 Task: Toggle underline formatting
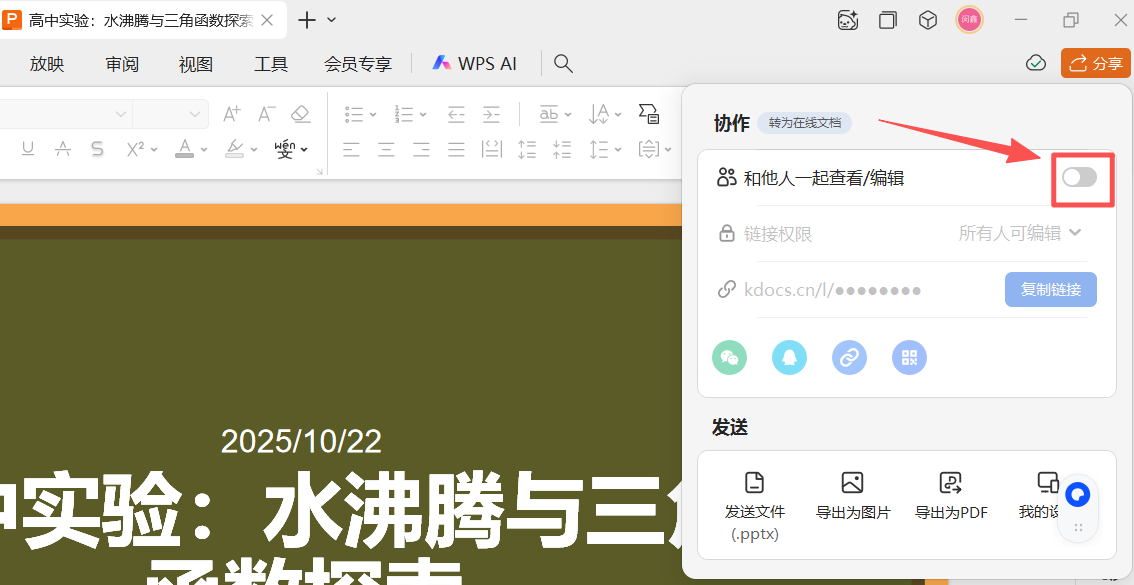(27, 148)
